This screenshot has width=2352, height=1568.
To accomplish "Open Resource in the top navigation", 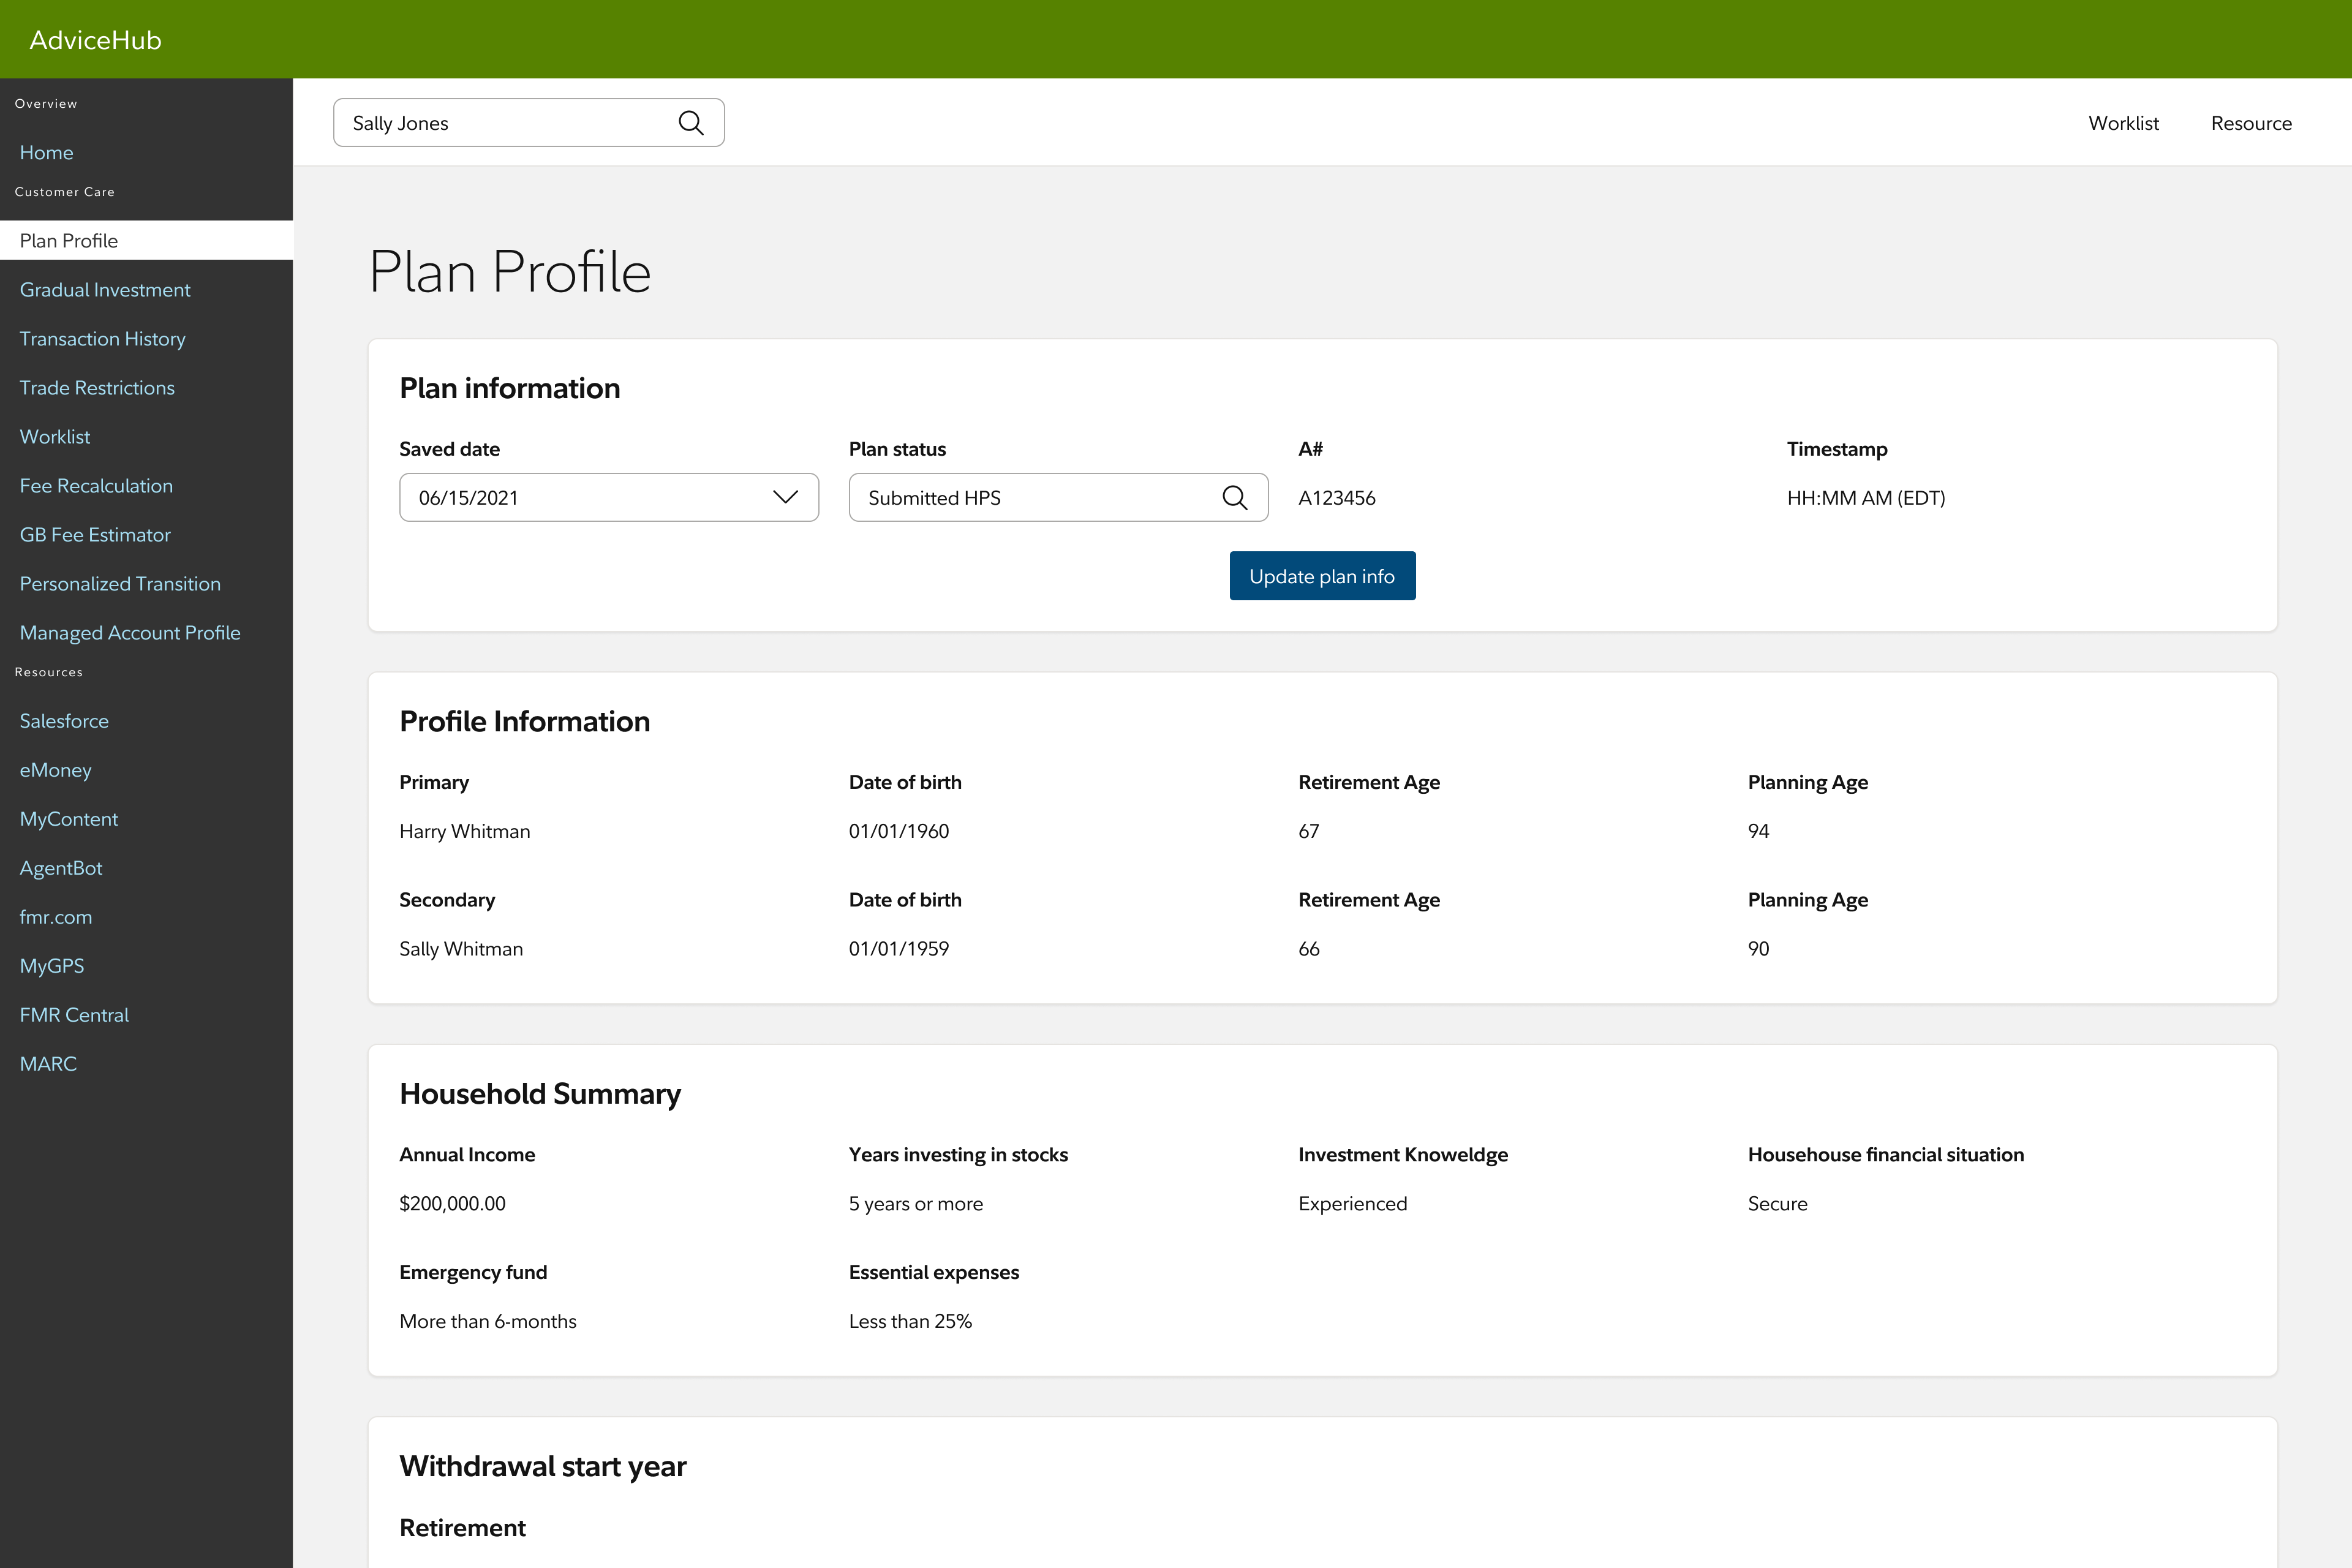I will click(x=2250, y=123).
